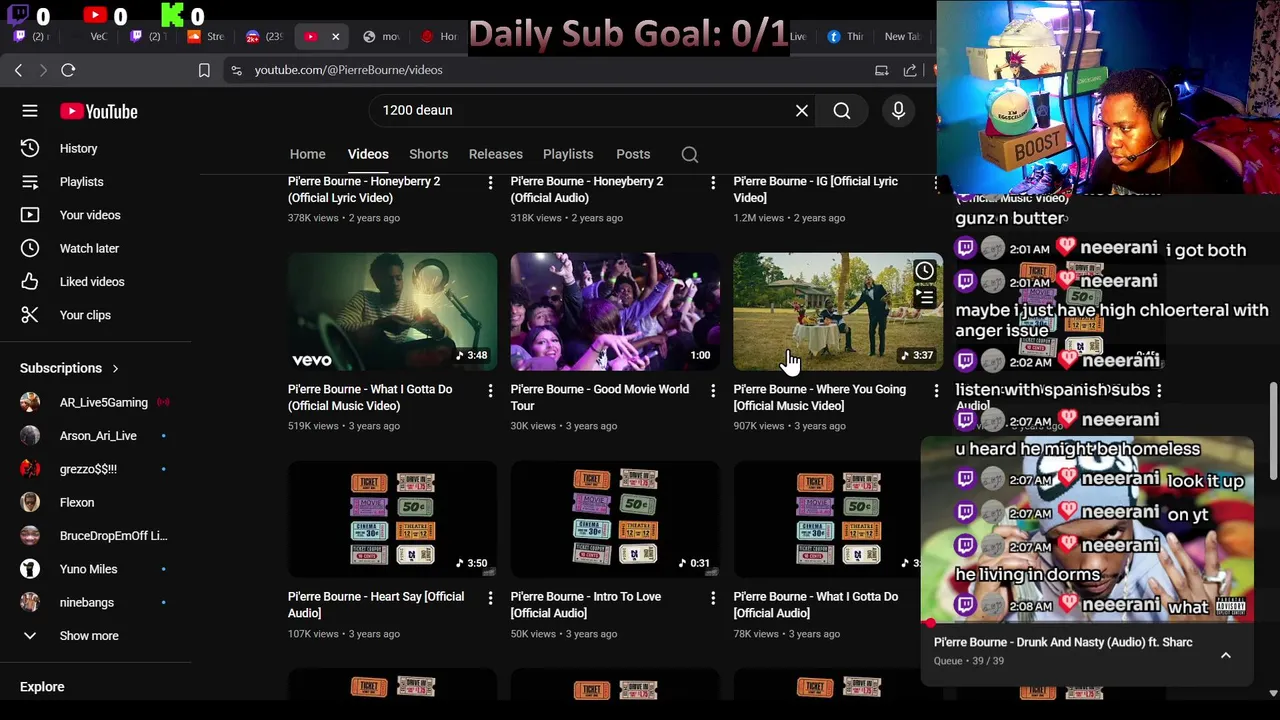This screenshot has height=720, width=1280.
Task: Open the Posts tab
Action: tap(633, 154)
